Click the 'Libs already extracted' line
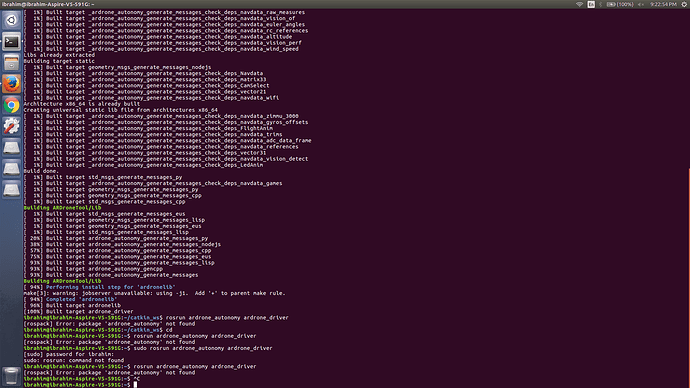Viewport: 690px width, 388px height. pos(59,55)
